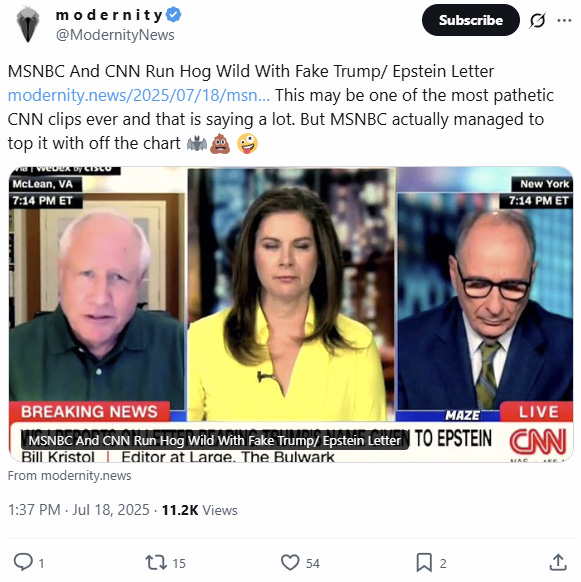
Task: Open the @ModernityNews handle
Action: tap(115, 35)
